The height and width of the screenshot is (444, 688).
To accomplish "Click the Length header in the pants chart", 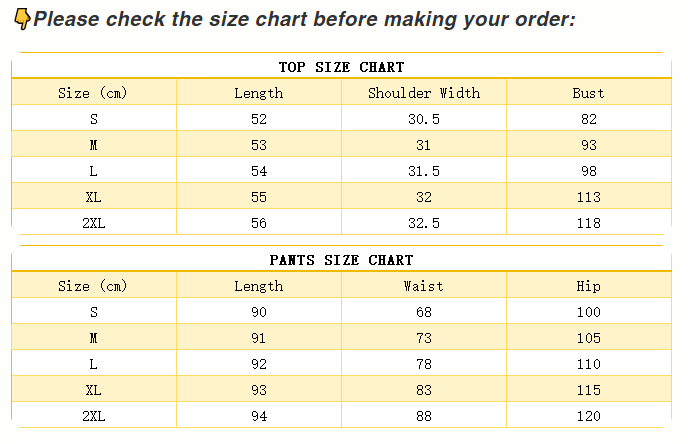I will 259,286.
